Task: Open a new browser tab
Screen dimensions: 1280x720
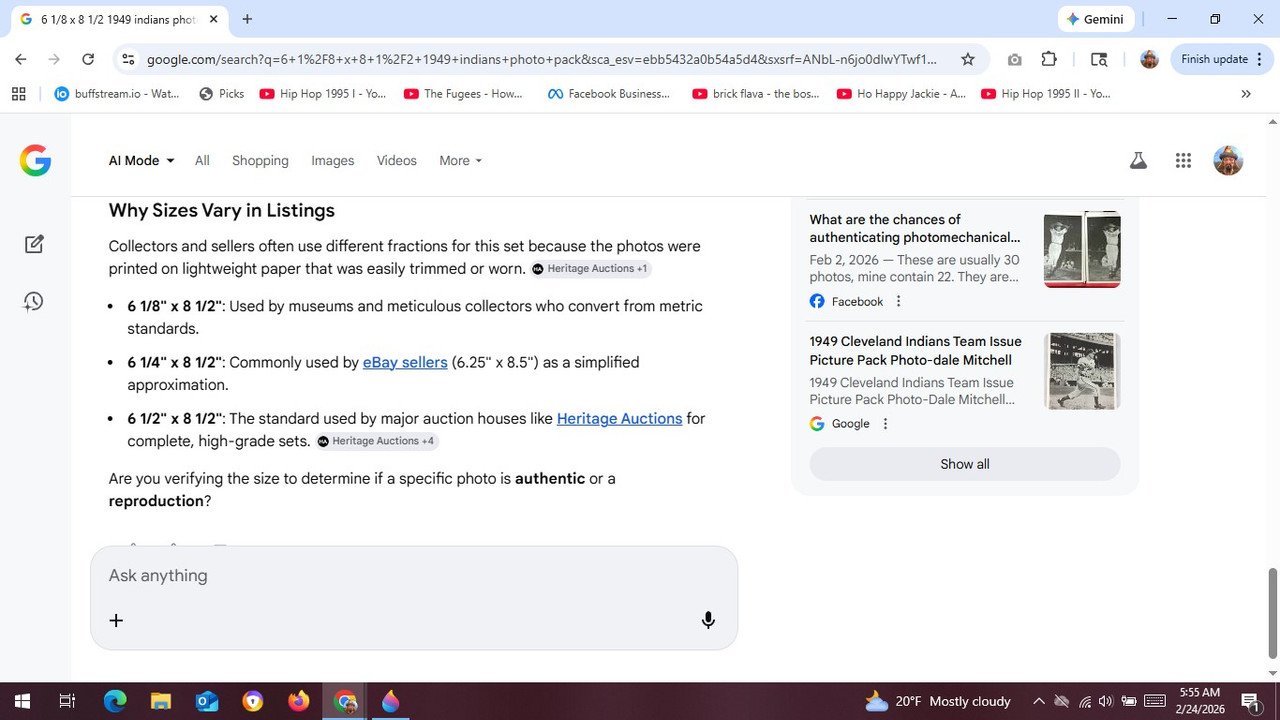Action: [x=247, y=19]
